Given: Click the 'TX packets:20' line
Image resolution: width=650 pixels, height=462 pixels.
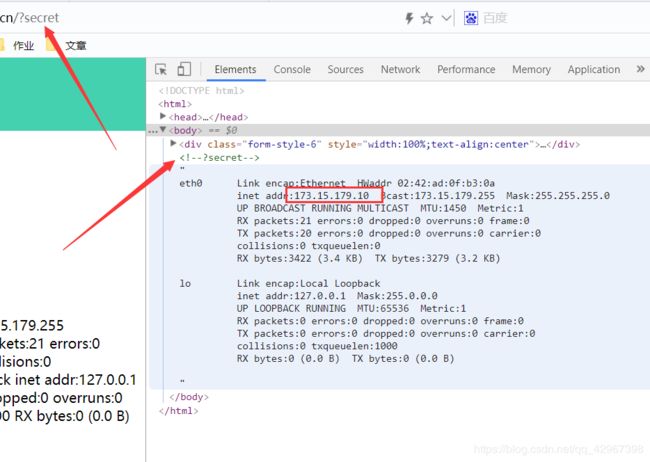Looking at the screenshot, I should [x=389, y=233].
